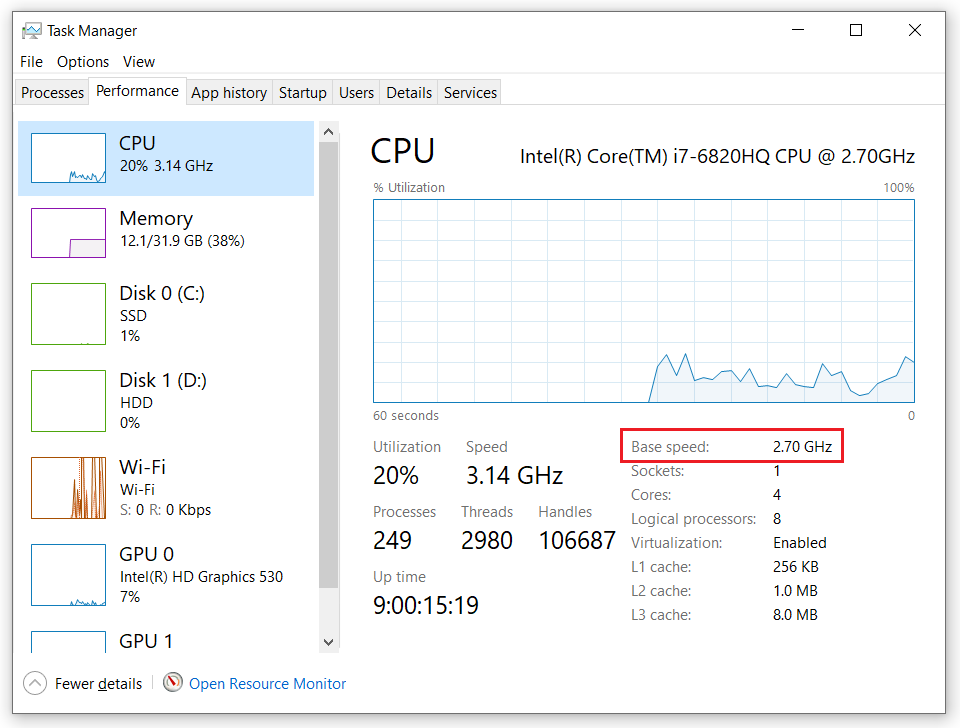This screenshot has height=728, width=960.
Task: Switch to the Services tab
Action: [469, 92]
